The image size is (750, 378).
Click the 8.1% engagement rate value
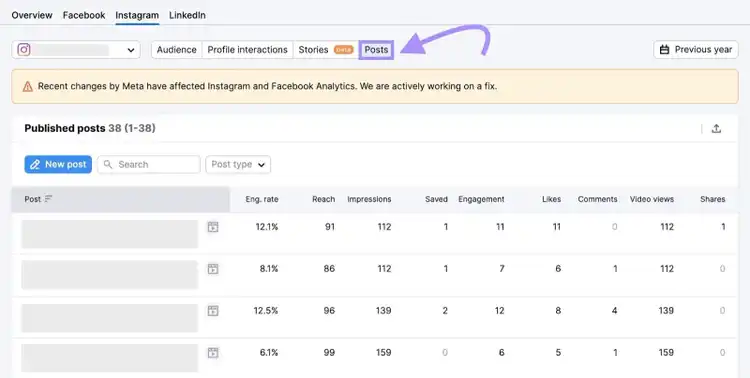pyautogui.click(x=269, y=269)
